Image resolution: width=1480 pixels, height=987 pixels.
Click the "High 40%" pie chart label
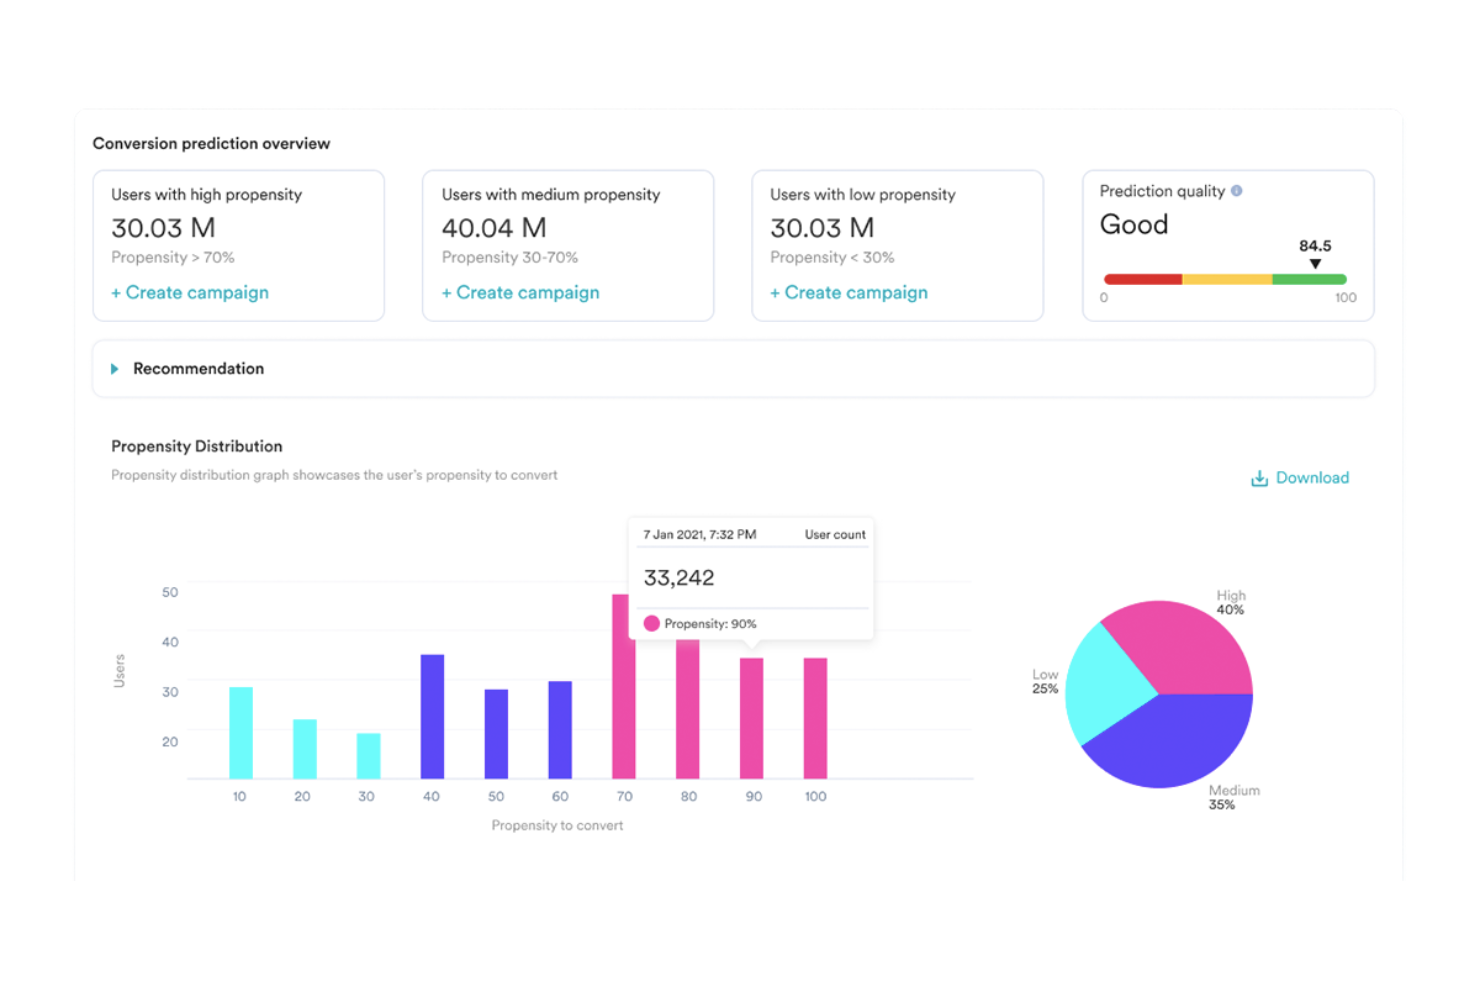click(x=1231, y=602)
